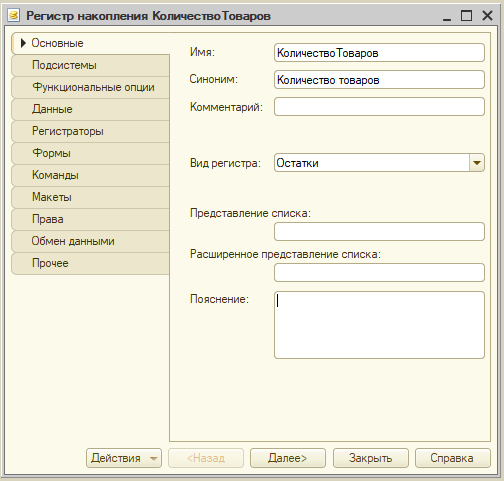Click into the Имя input field
This screenshot has height=481, width=504.
click(x=379, y=53)
